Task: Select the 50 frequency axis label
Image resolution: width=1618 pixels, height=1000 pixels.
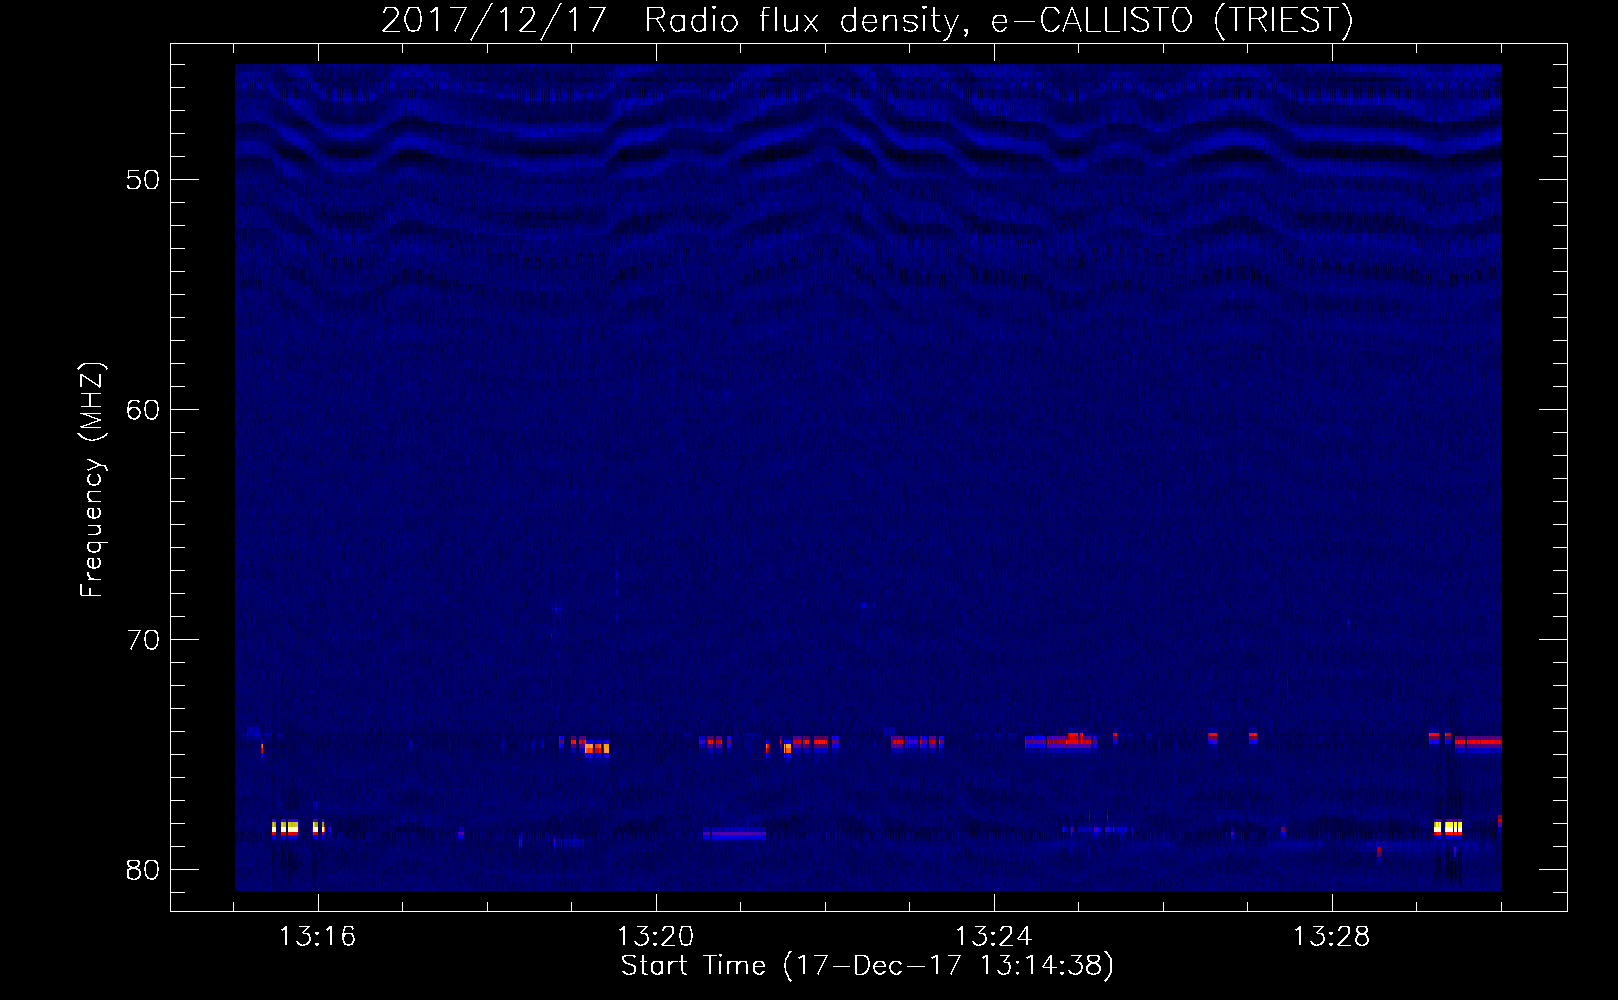Action: pos(143,180)
